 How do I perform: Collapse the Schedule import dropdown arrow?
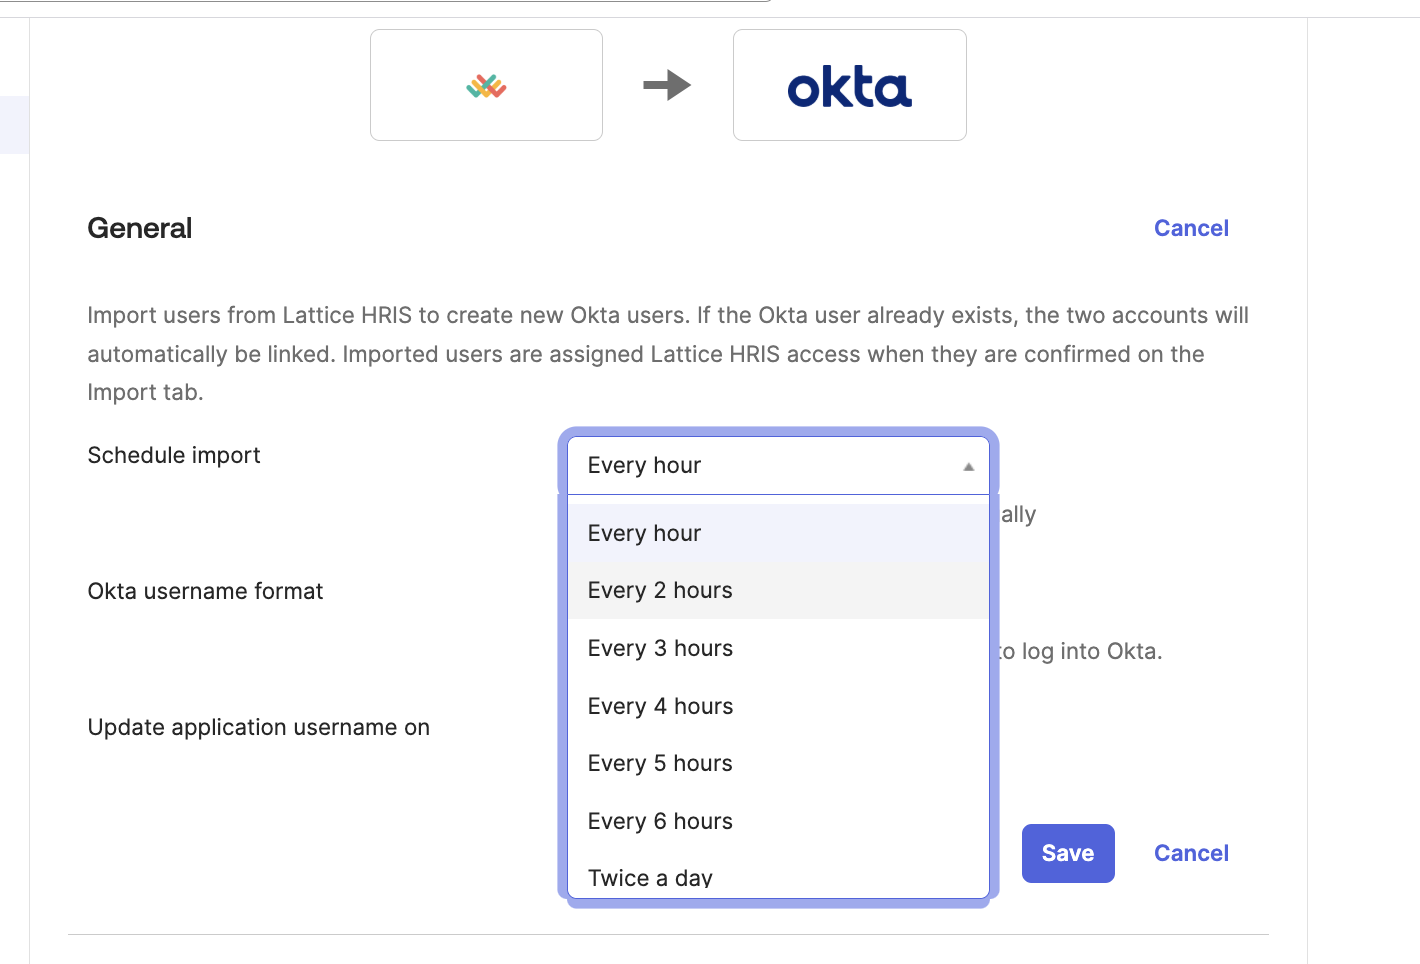tap(968, 466)
